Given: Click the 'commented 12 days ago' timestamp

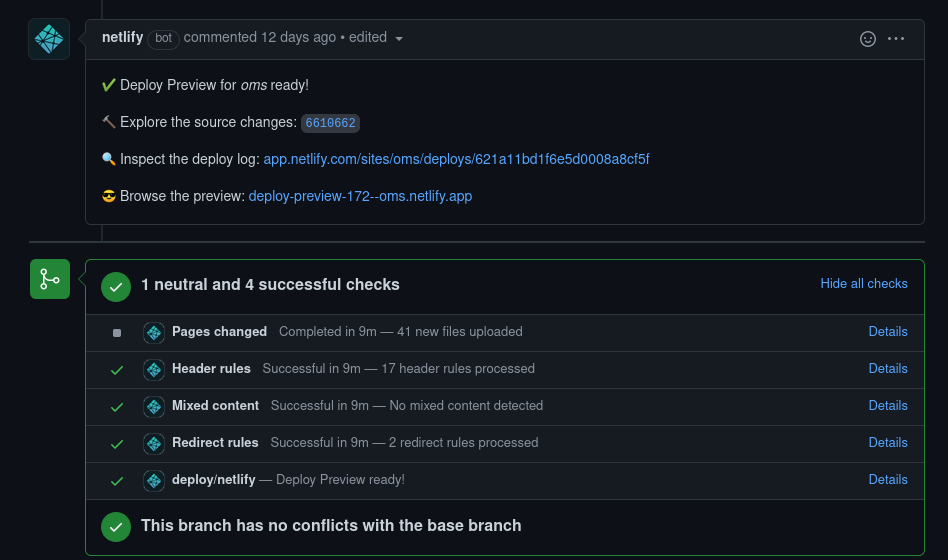Looking at the screenshot, I should [x=259, y=37].
